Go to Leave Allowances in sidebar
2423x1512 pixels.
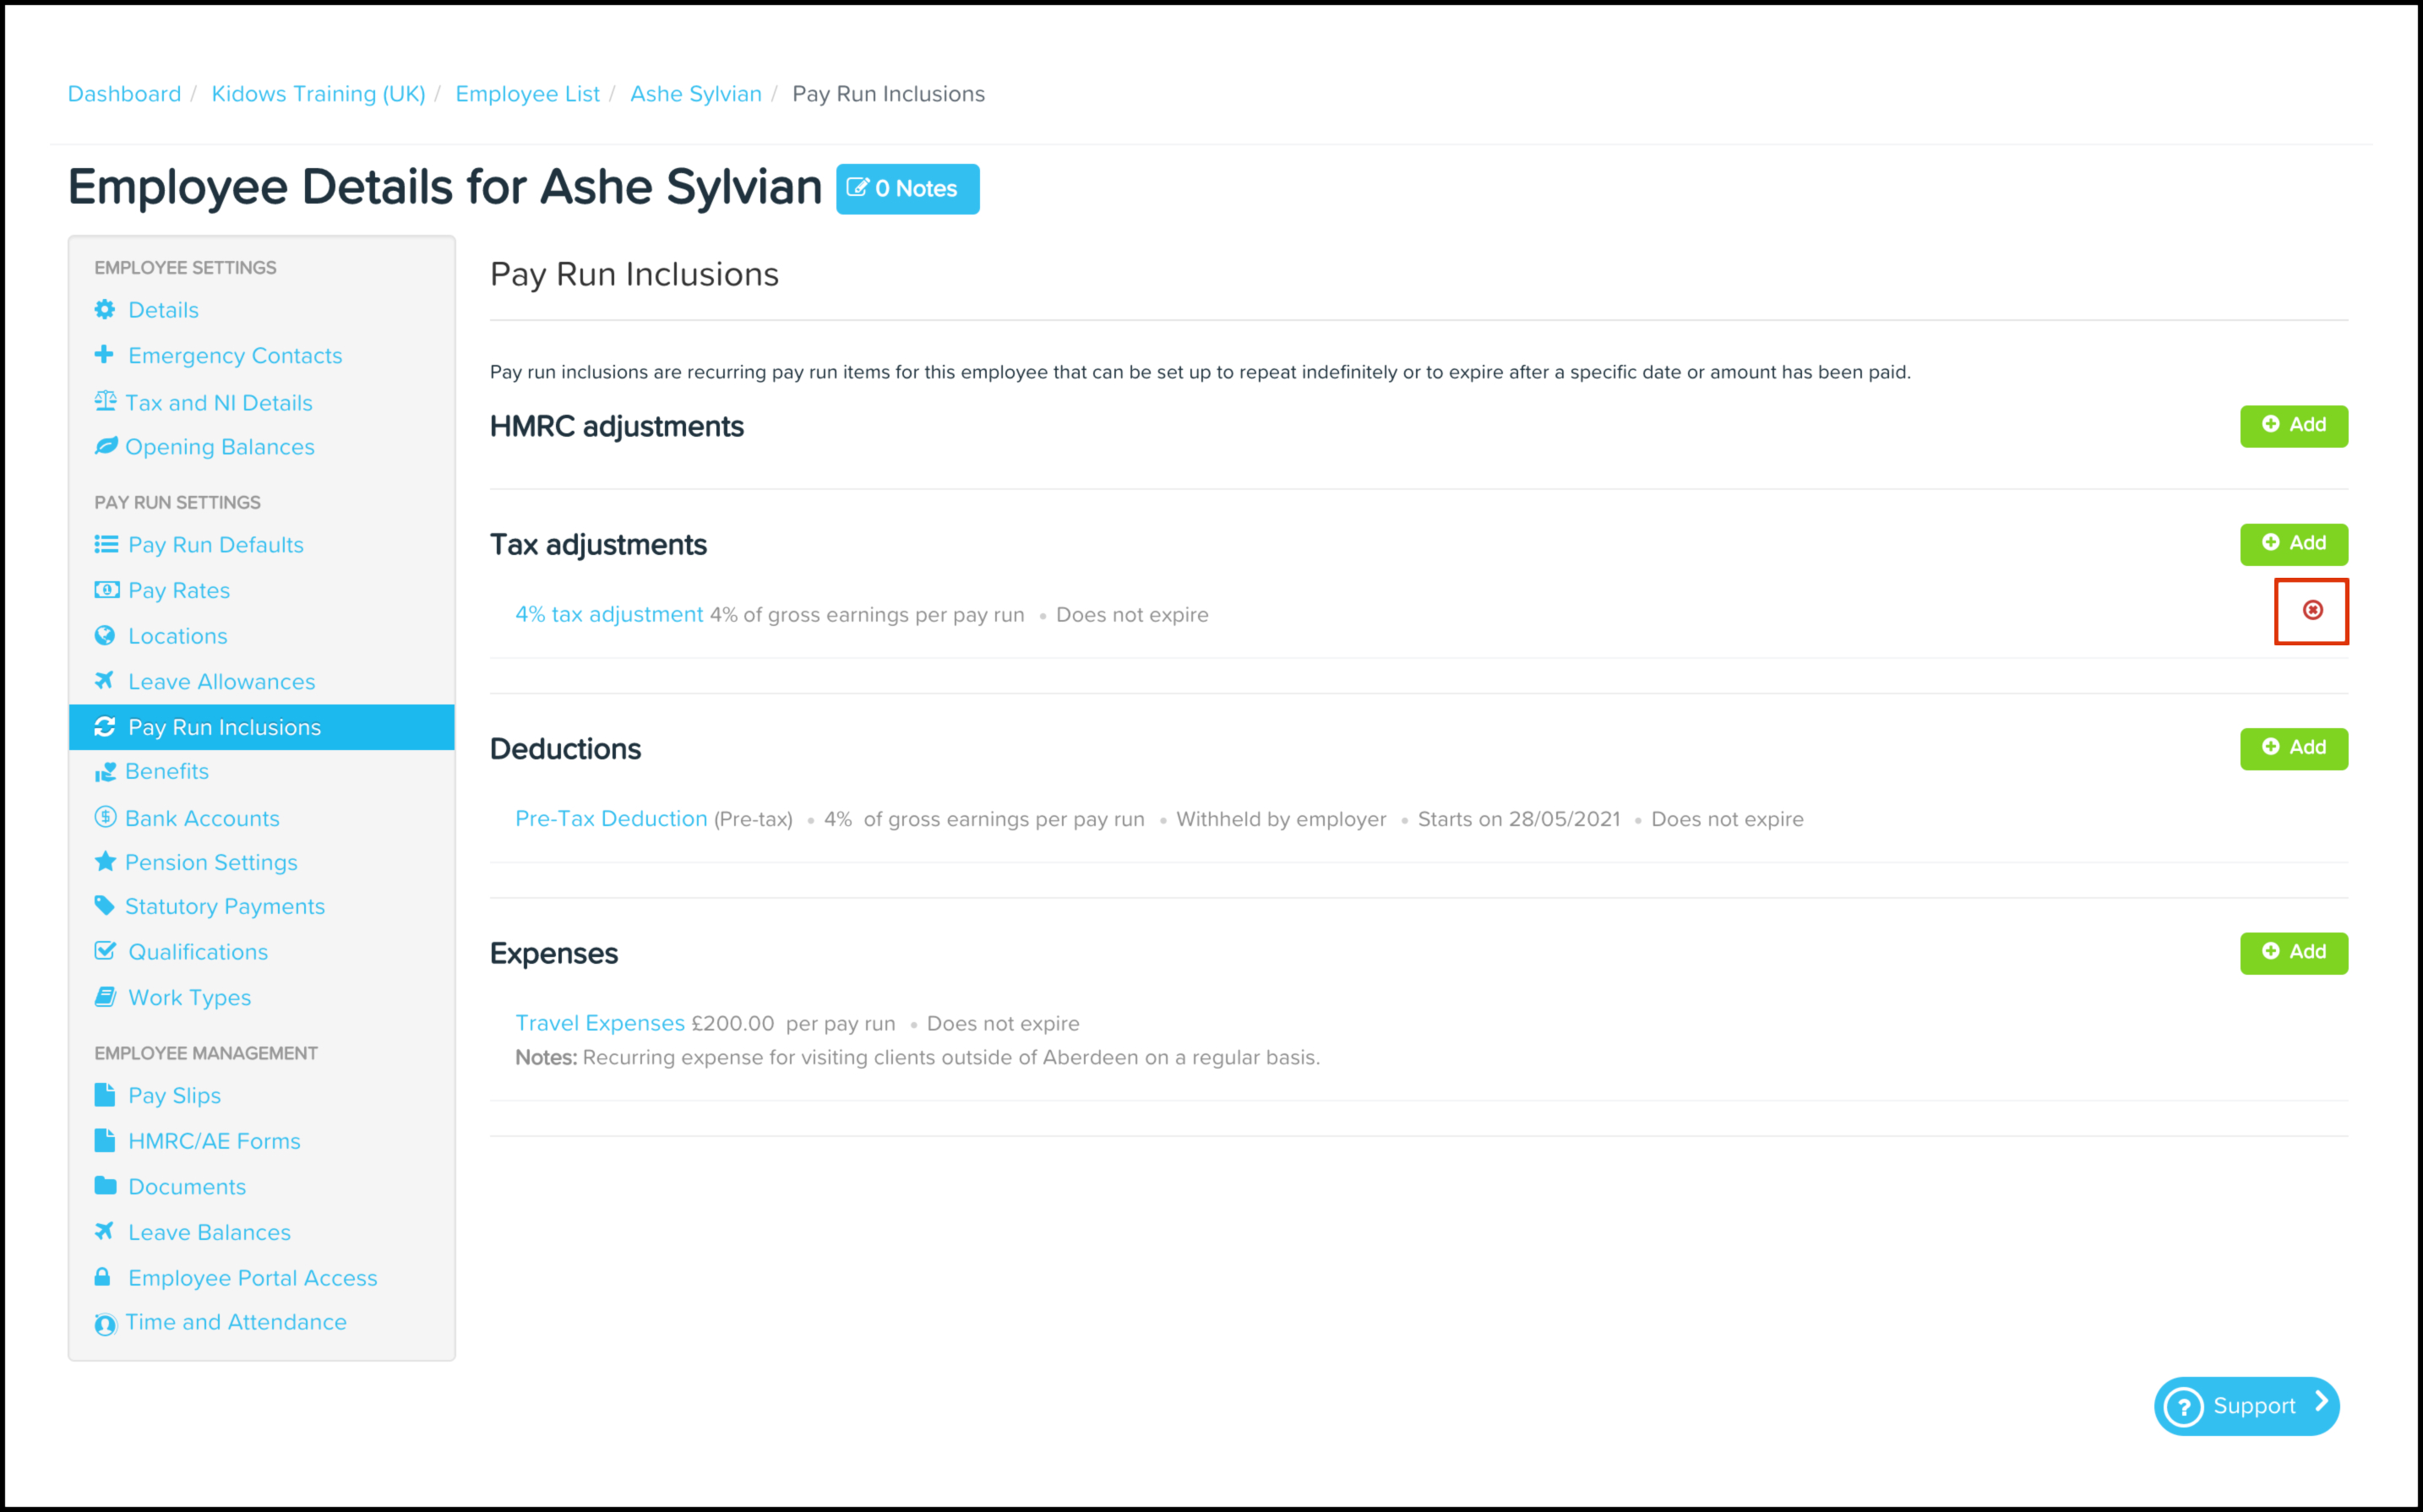(x=221, y=682)
